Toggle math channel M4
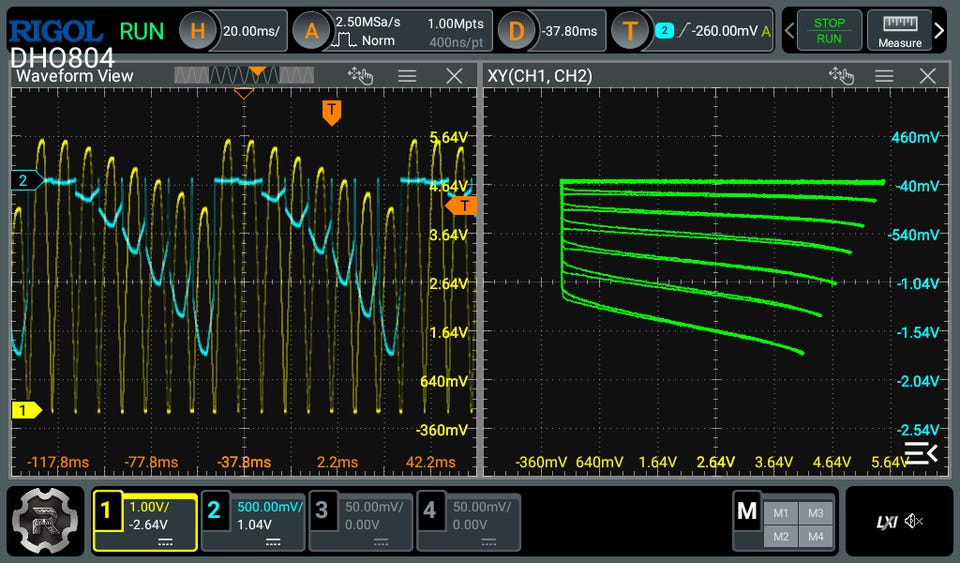 (x=816, y=536)
